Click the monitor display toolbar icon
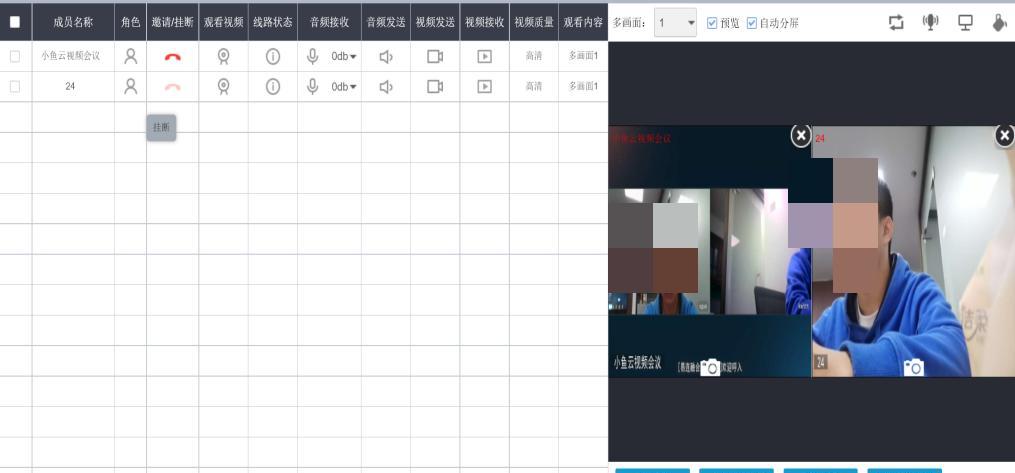This screenshot has height=473, width=1015. [x=965, y=23]
